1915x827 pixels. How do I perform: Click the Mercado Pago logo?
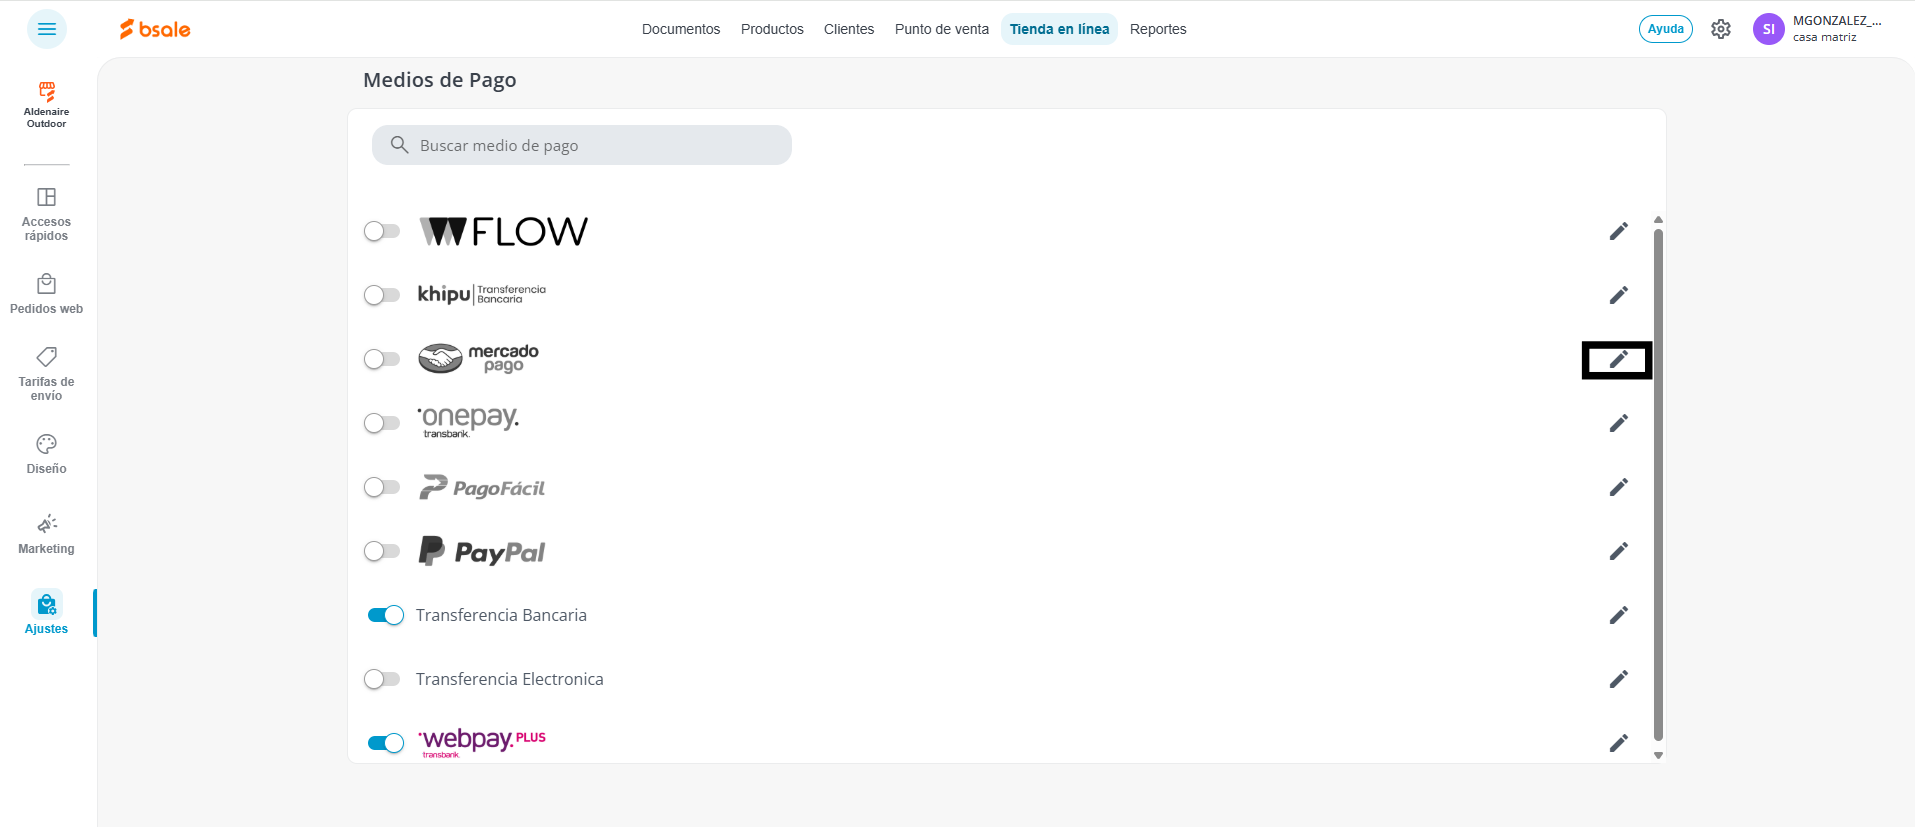click(x=478, y=358)
